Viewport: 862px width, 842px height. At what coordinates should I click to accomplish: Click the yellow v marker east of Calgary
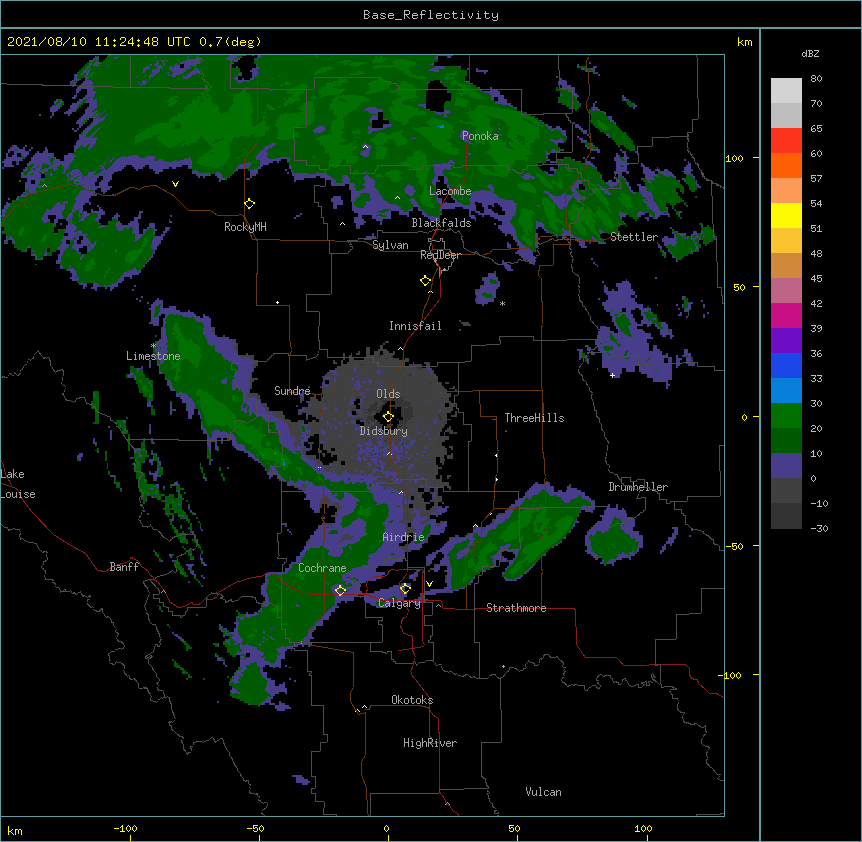point(429,584)
